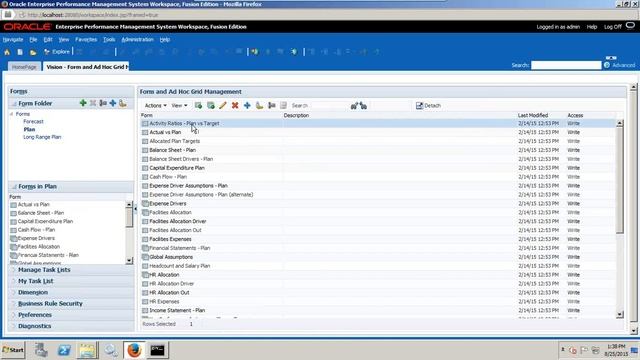Collapse the Forms tree root node
This screenshot has height=360, width=640.
click(11, 114)
